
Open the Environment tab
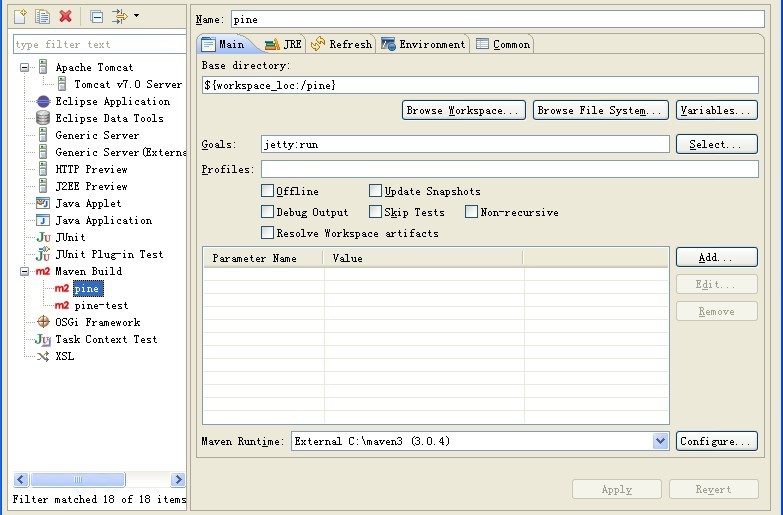click(x=423, y=44)
